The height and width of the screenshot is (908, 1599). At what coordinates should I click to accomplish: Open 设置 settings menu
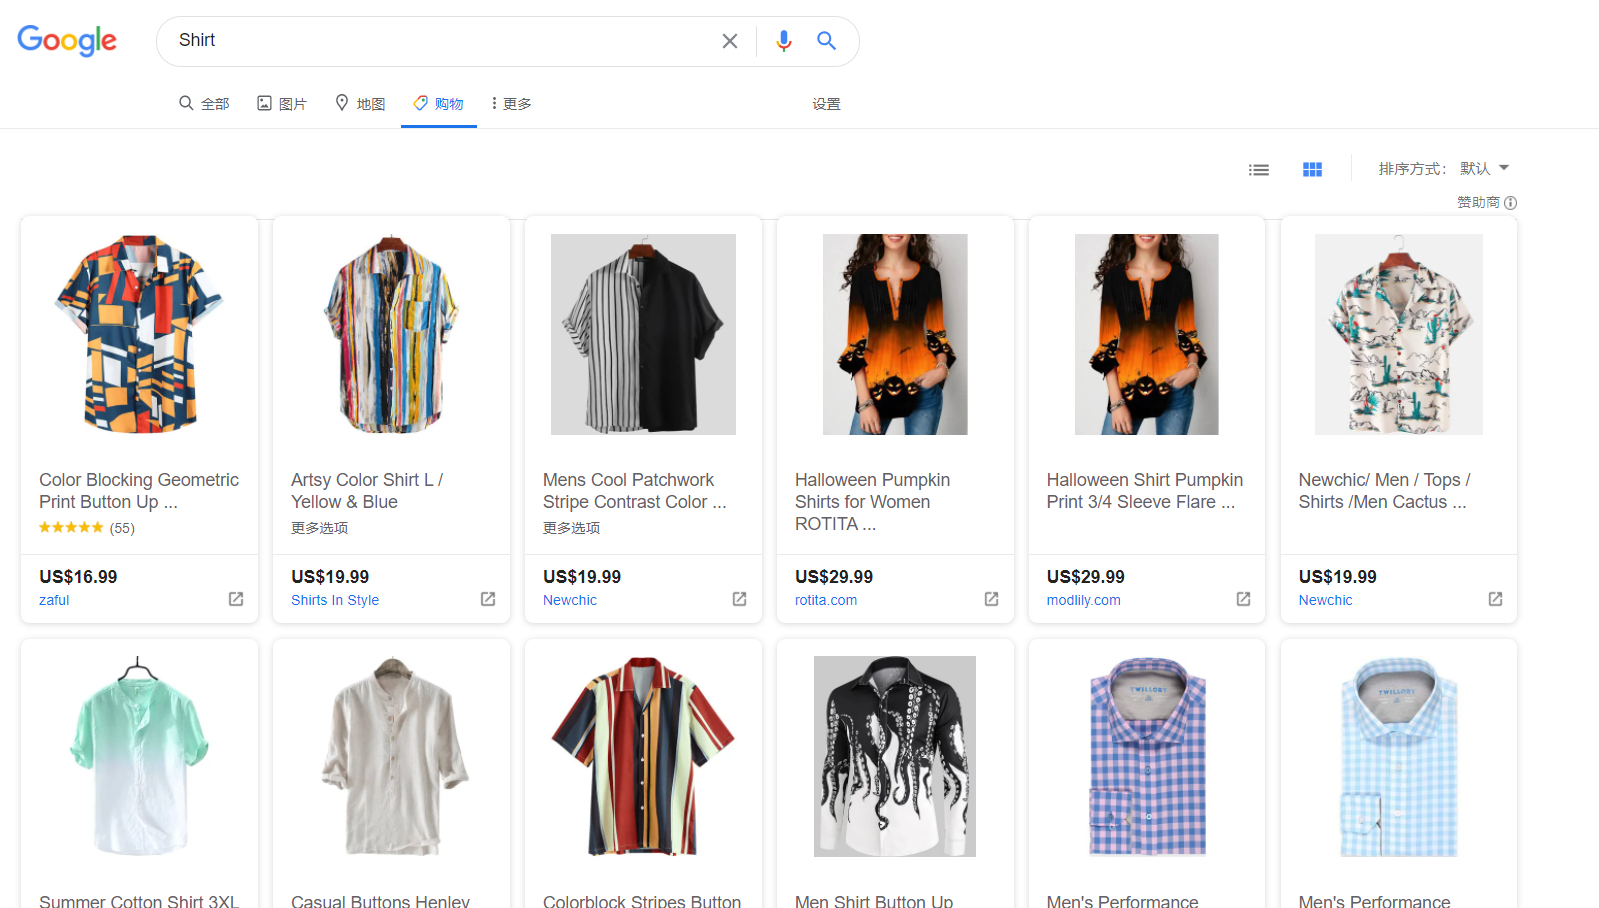(826, 104)
